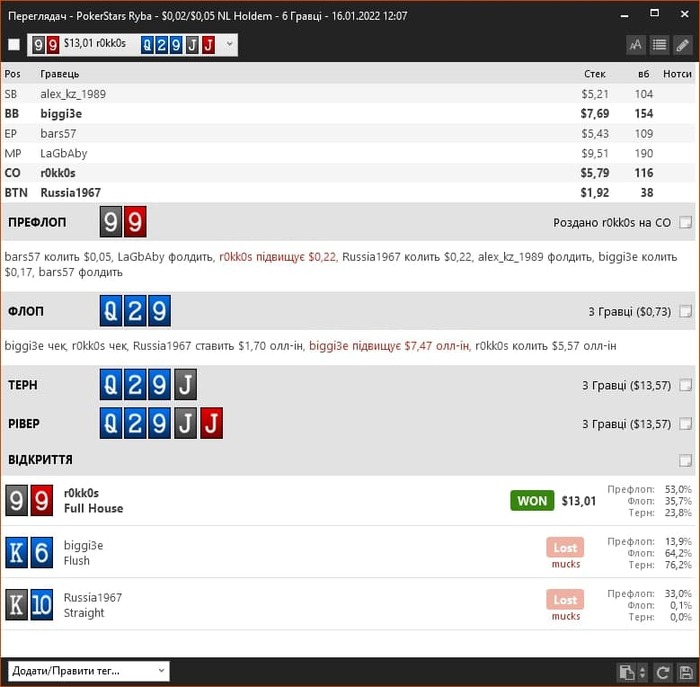This screenshot has height=687, width=700.
Task: Click the 76,2% turn equity value
Action: (678, 565)
